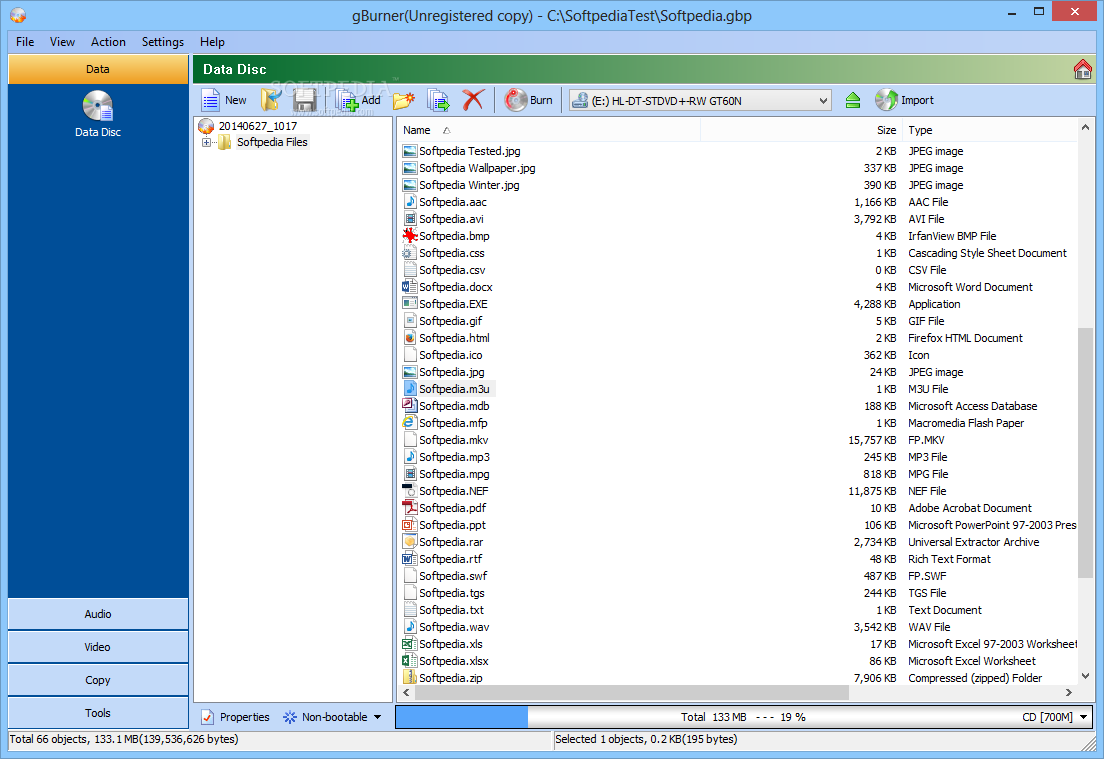
Task: Click the Name column sort arrow
Action: click(x=446, y=130)
